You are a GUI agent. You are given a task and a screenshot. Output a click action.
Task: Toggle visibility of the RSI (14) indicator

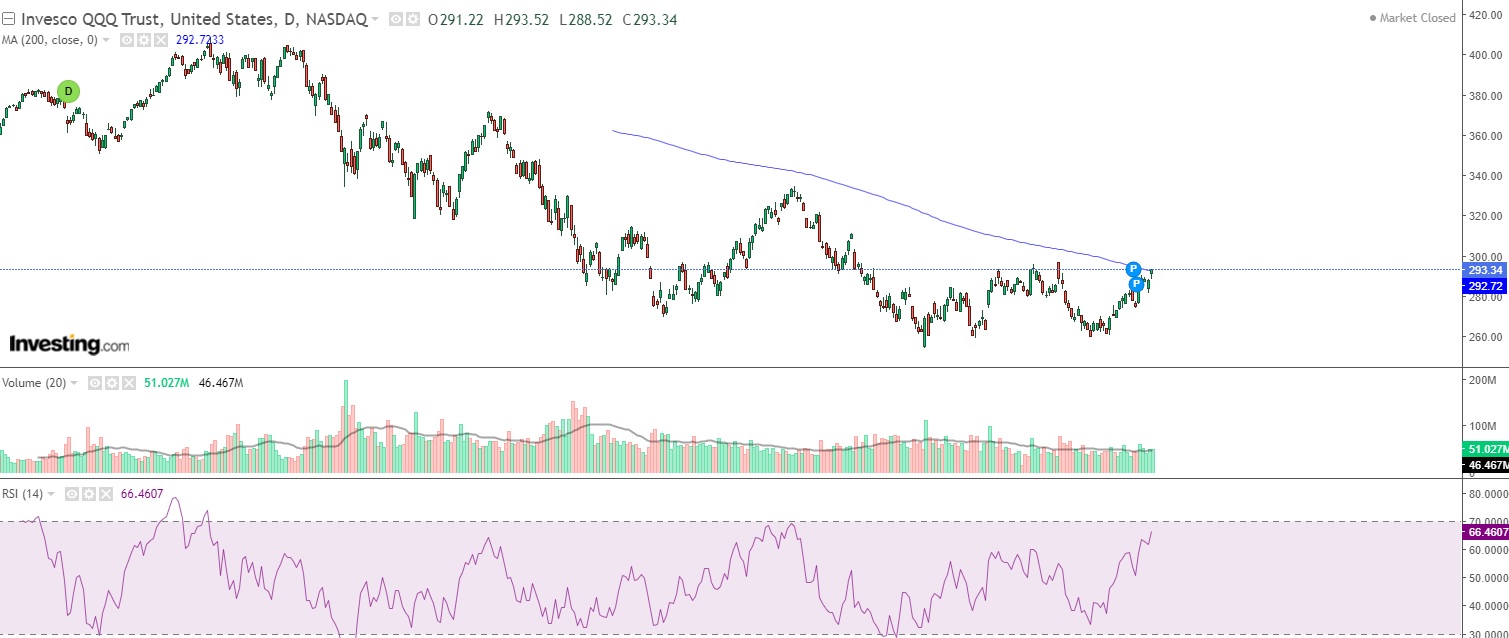pos(72,494)
